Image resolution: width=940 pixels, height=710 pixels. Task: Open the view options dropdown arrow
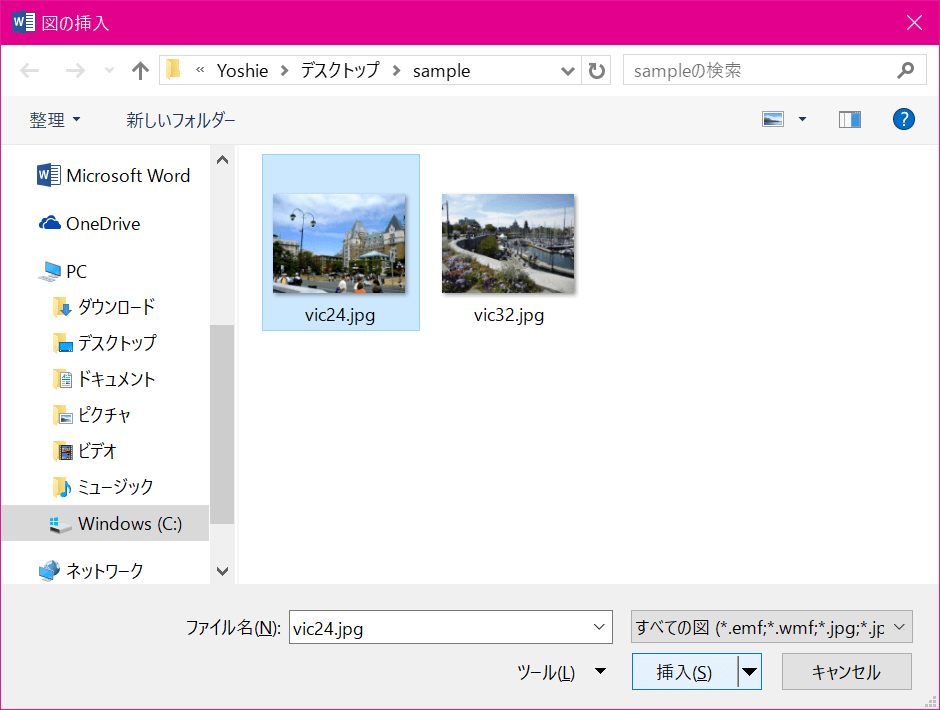pos(802,119)
